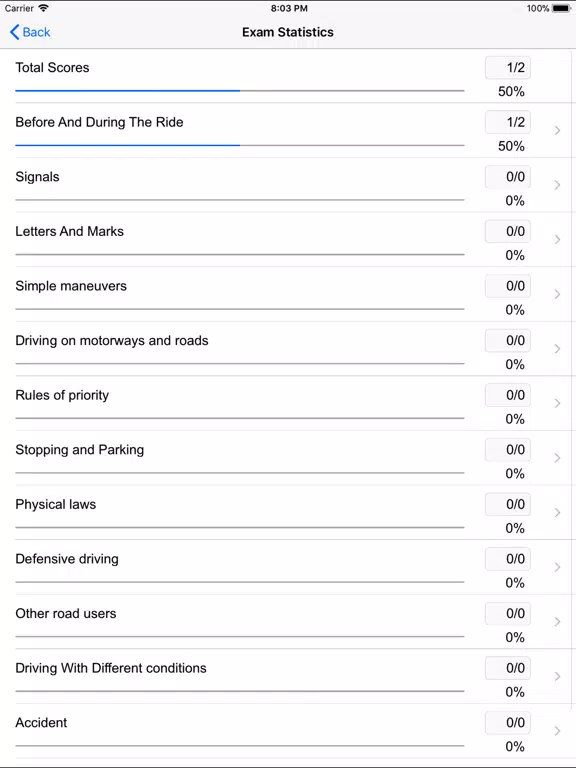Go Back to the previous screen

pyautogui.click(x=30, y=32)
